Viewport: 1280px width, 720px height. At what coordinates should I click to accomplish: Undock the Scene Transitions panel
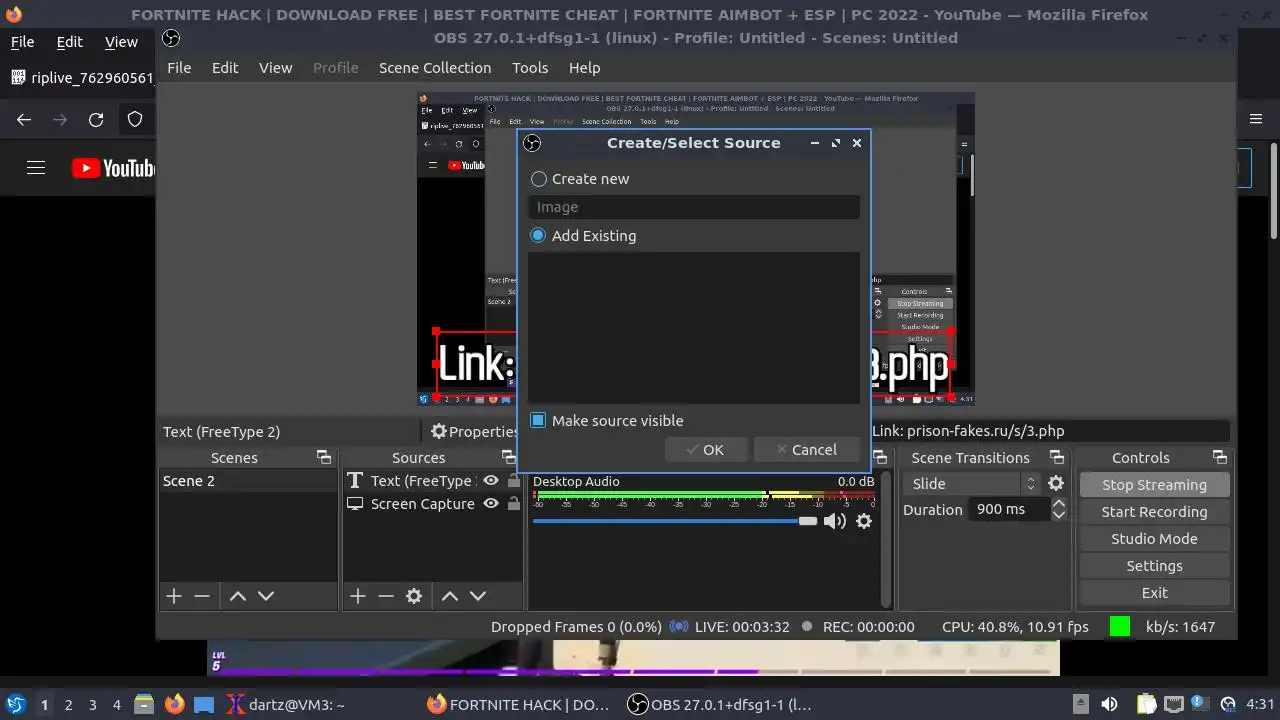(x=1057, y=457)
